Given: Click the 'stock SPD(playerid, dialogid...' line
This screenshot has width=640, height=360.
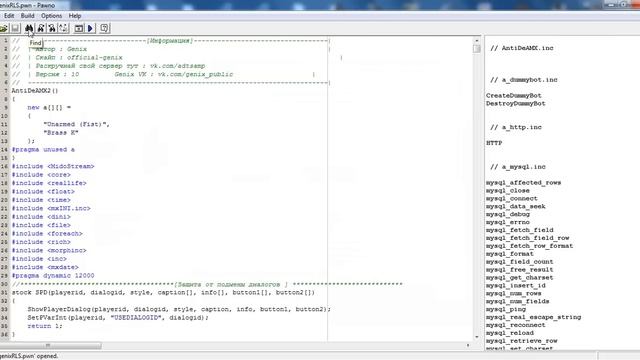Looking at the screenshot, I should point(163,293).
